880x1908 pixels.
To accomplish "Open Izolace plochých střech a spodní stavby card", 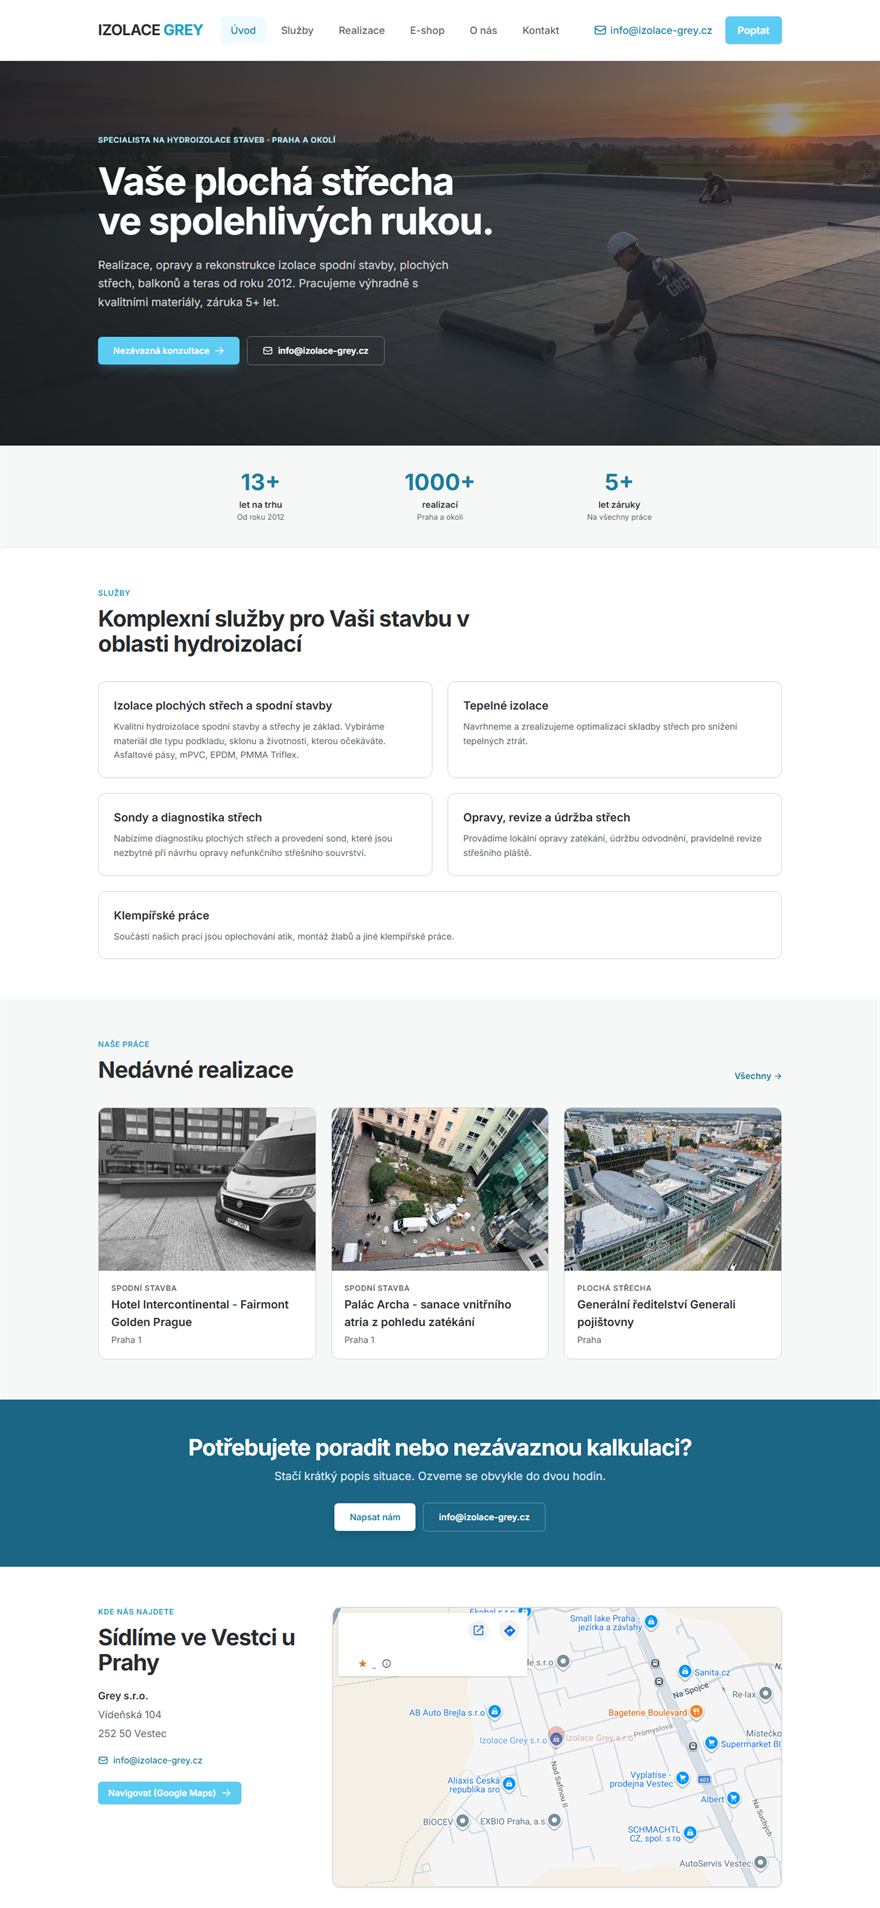I will tap(265, 729).
